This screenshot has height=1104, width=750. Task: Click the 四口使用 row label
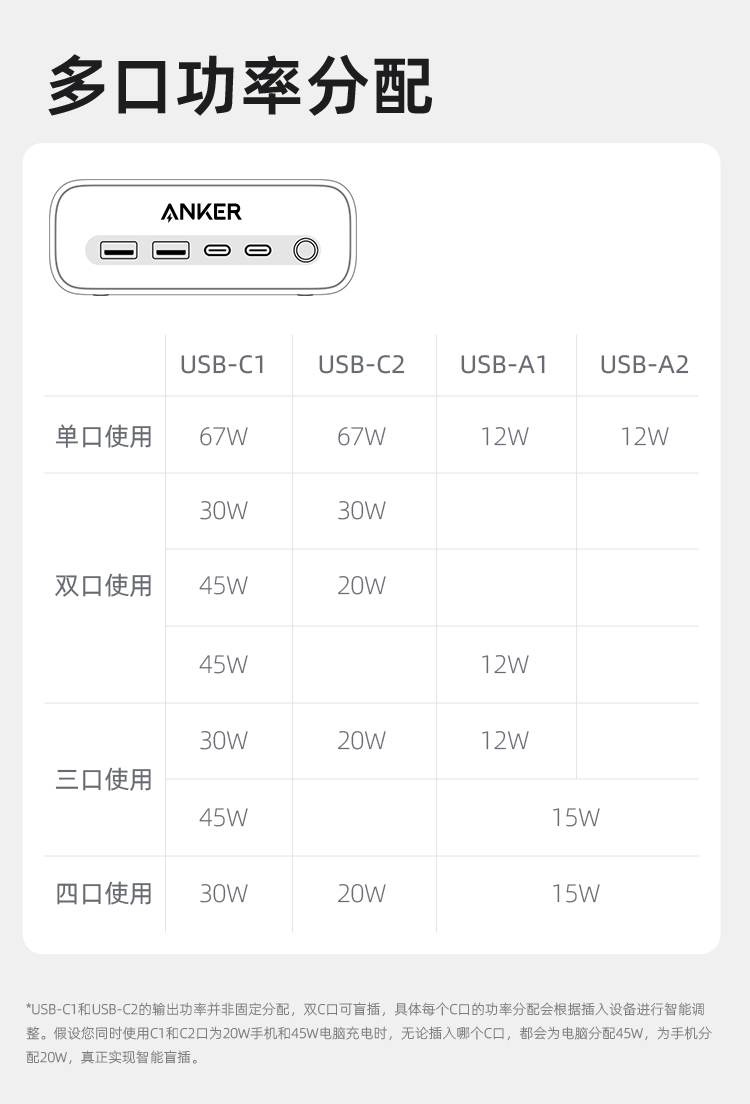tap(104, 893)
